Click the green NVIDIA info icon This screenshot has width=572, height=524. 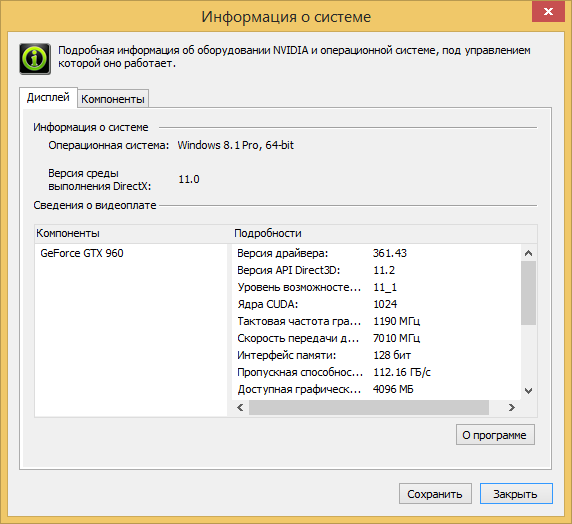click(35, 58)
